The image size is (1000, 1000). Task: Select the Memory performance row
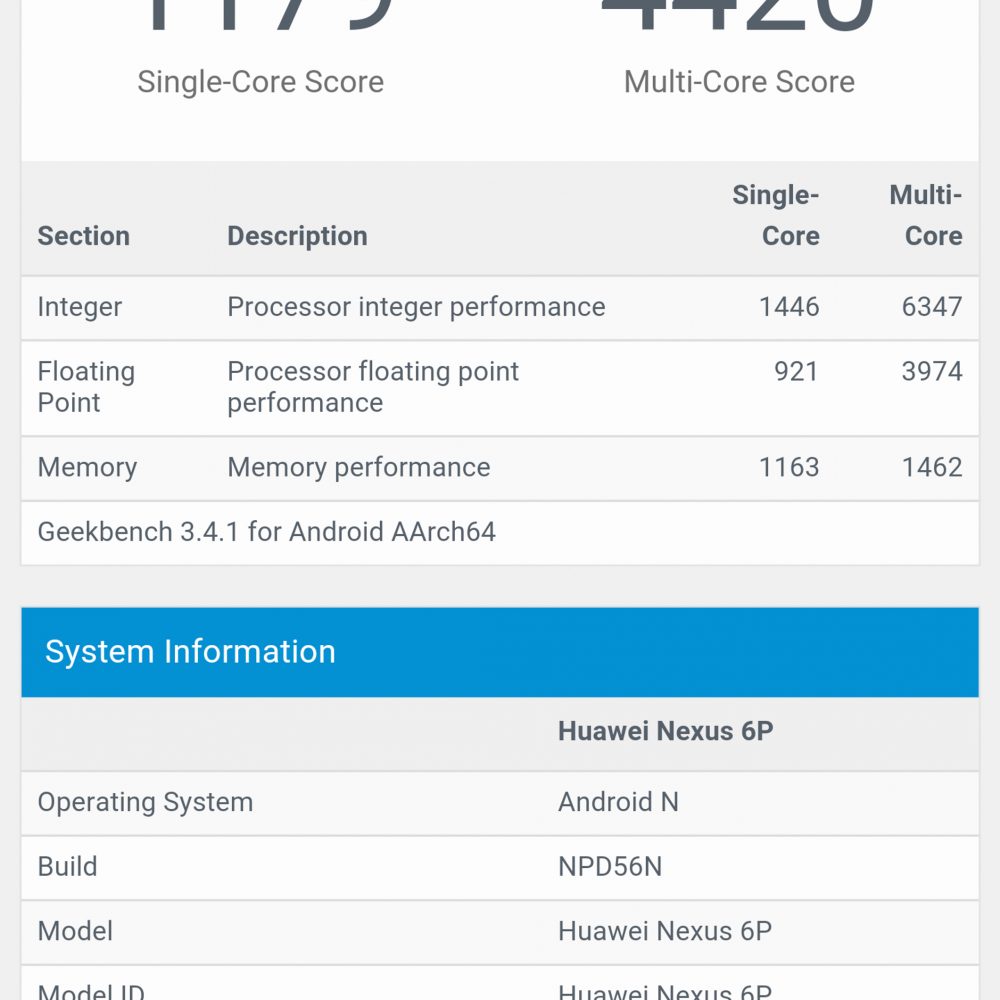500,468
